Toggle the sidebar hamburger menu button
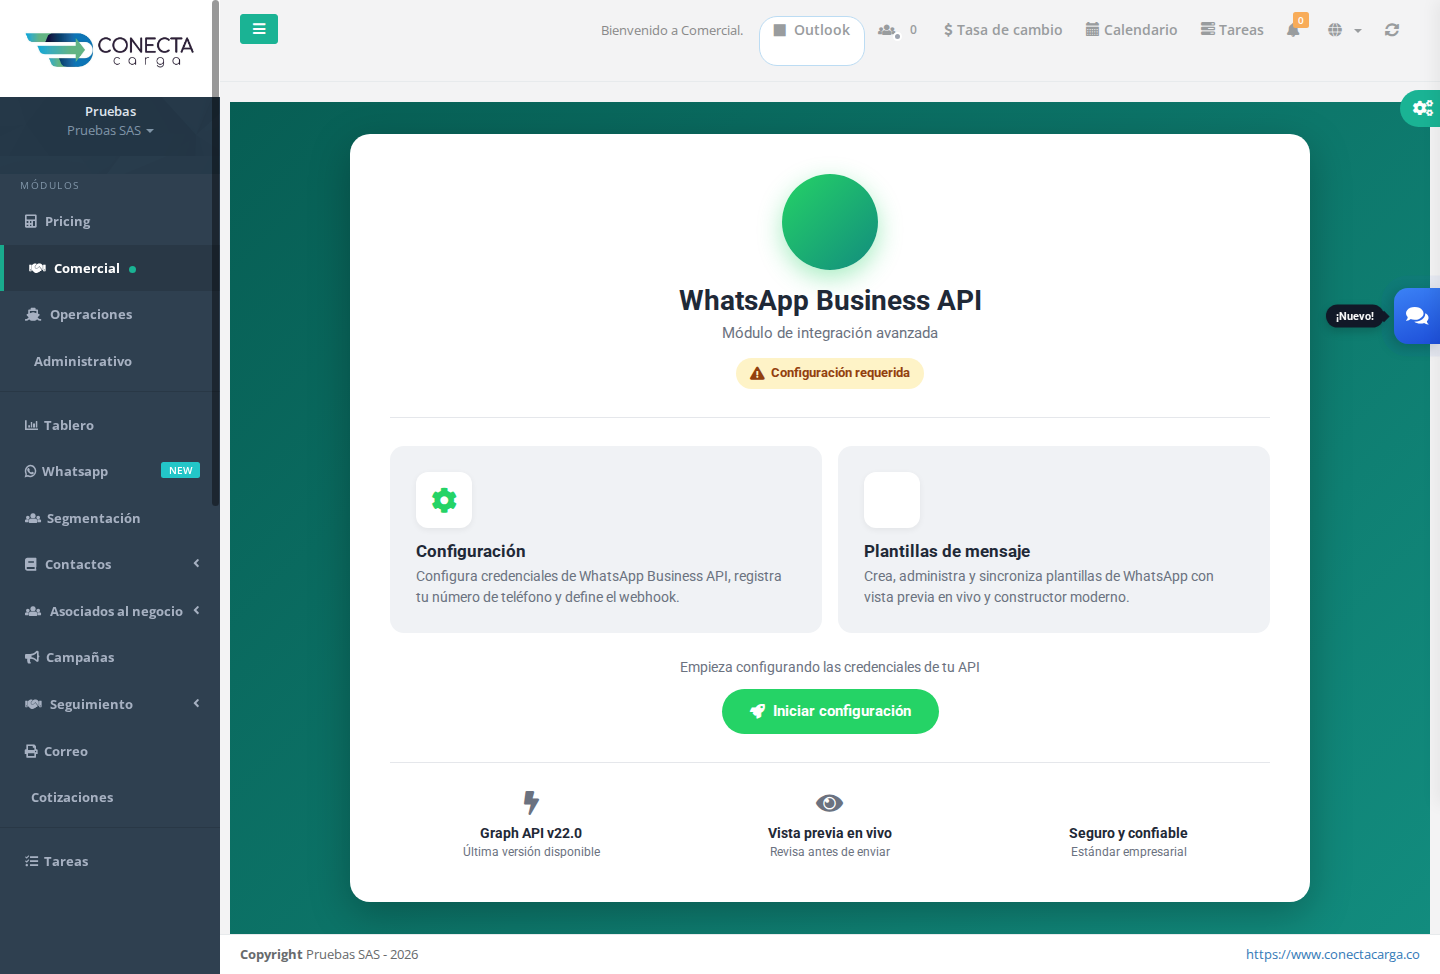Image resolution: width=1440 pixels, height=974 pixels. point(259,29)
